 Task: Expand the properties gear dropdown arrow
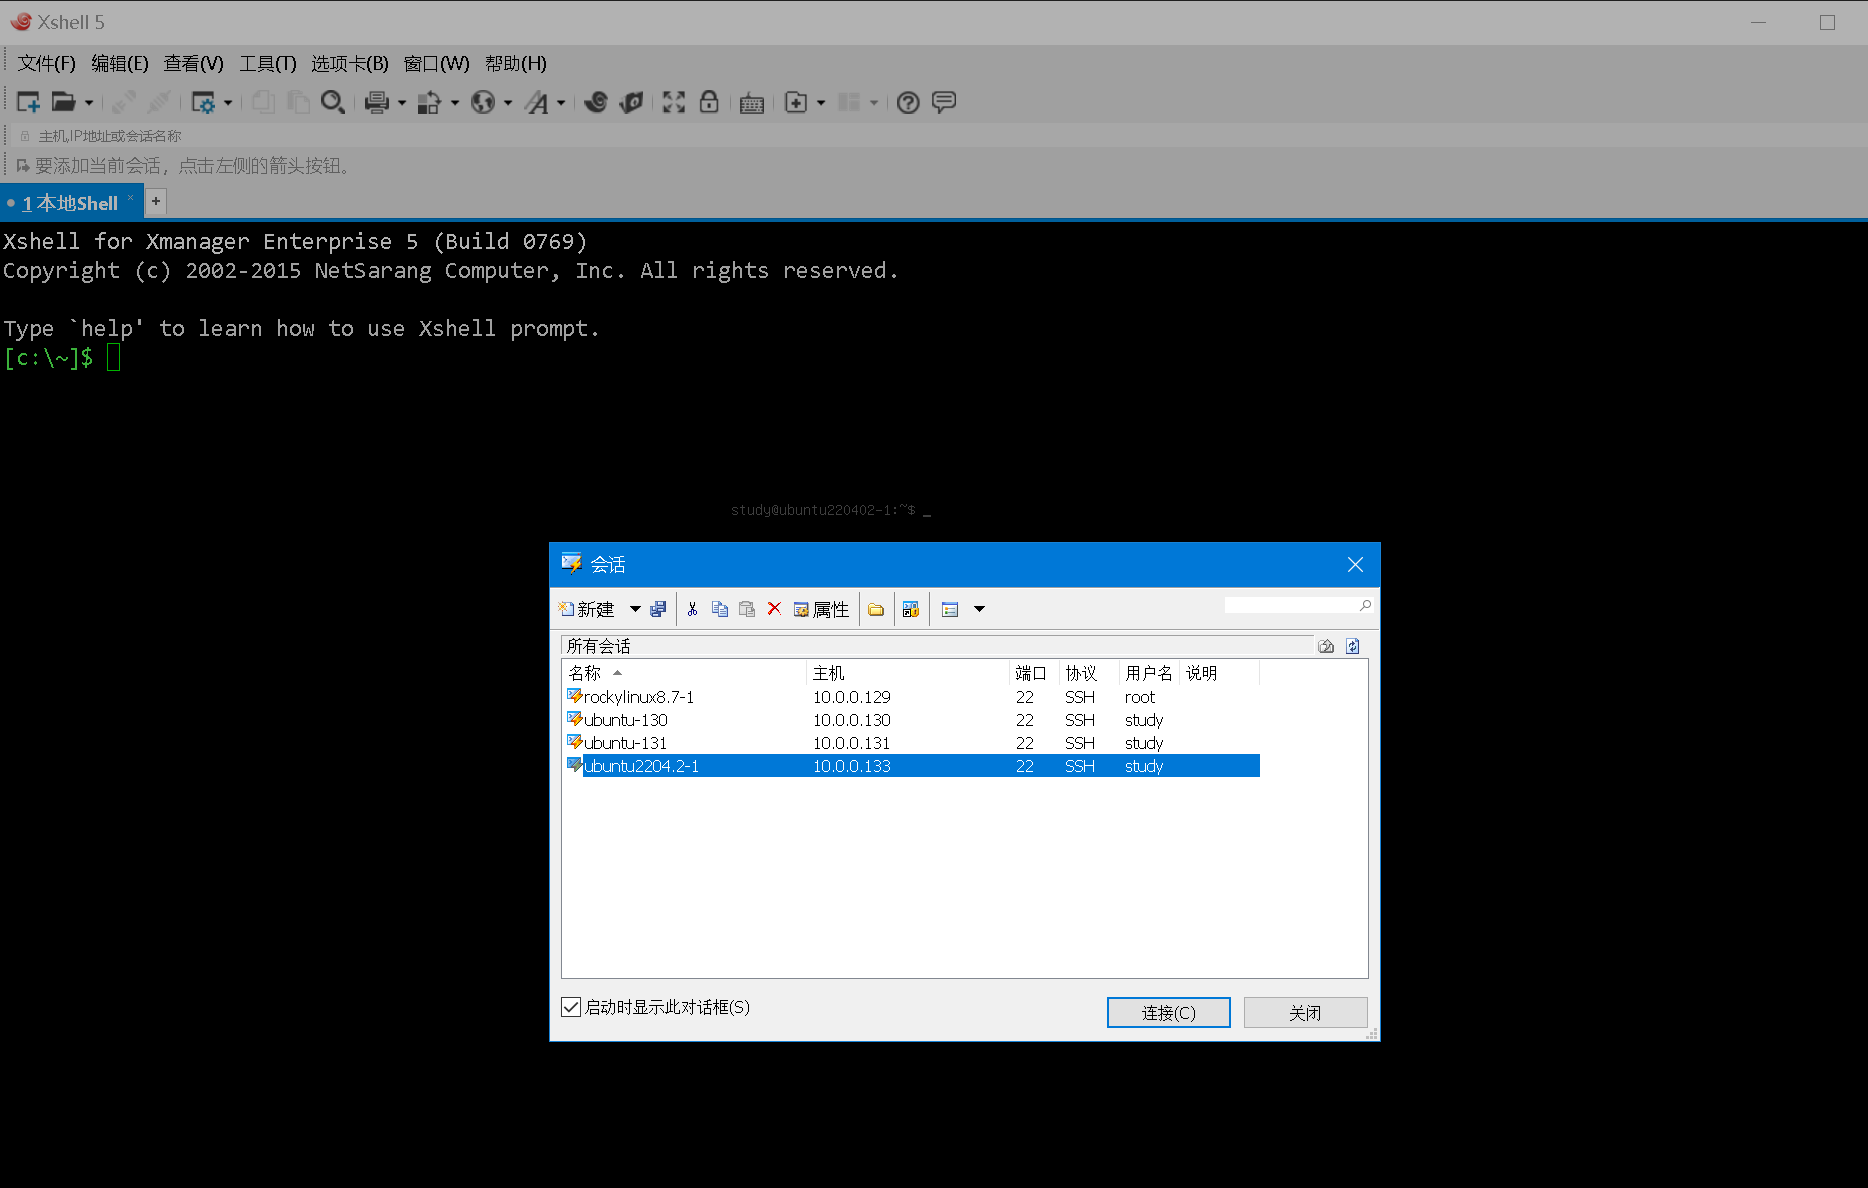pos(228,102)
